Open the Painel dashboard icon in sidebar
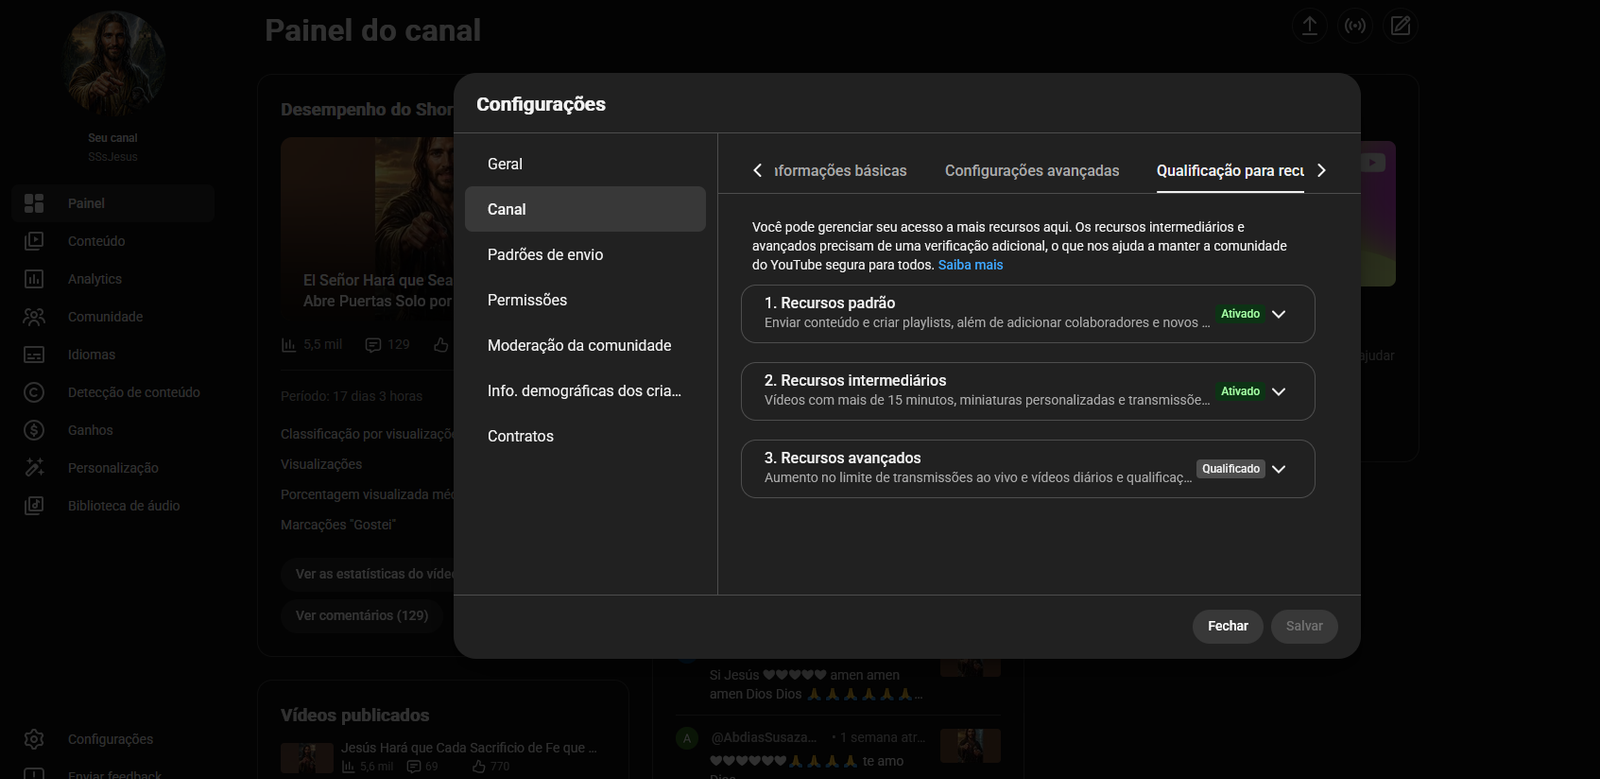 point(34,203)
